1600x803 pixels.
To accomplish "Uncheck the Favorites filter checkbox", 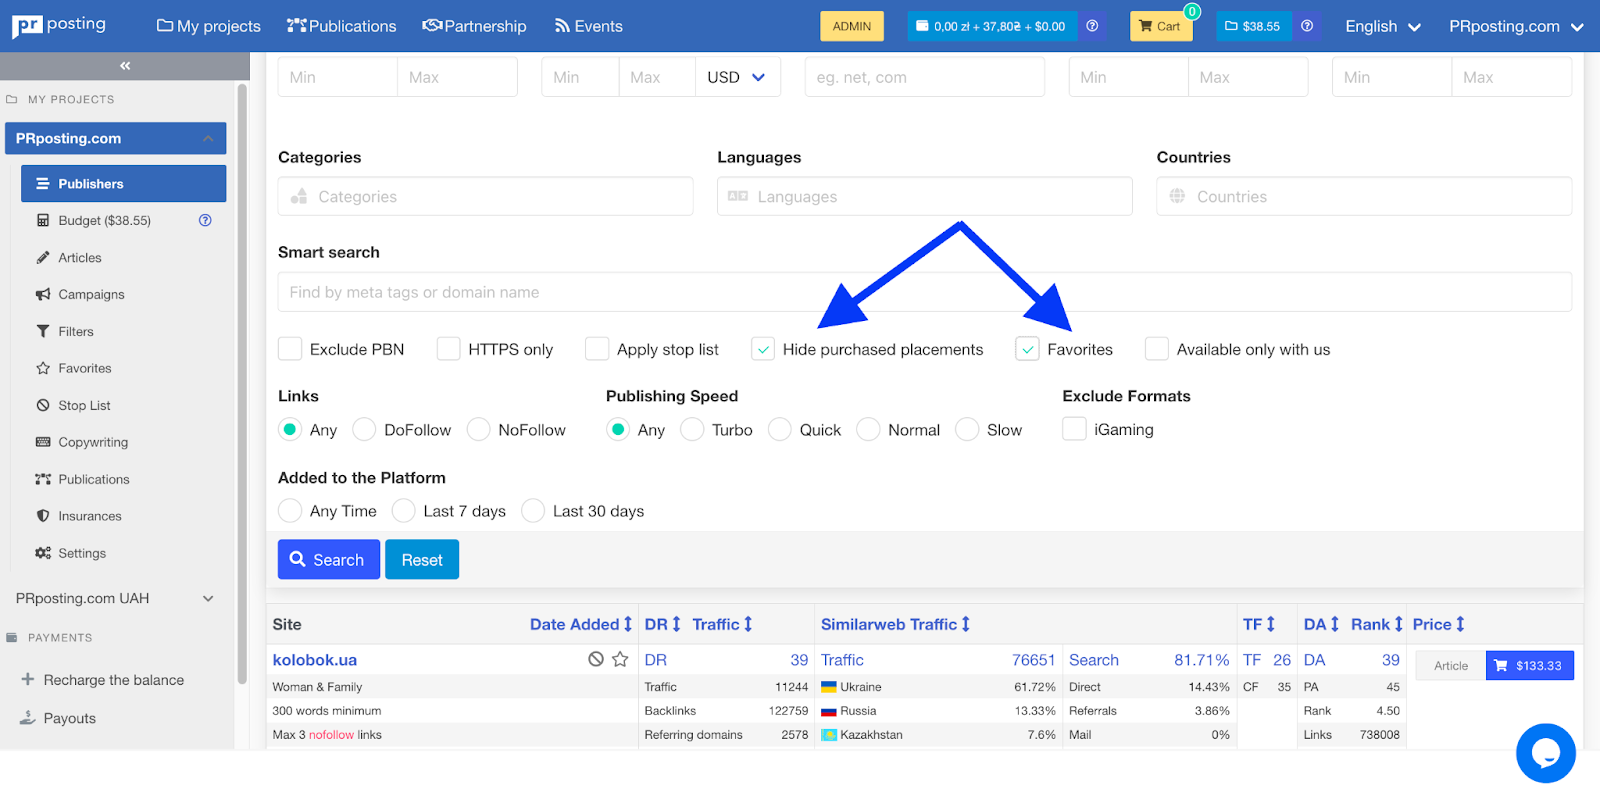I will (1027, 349).
